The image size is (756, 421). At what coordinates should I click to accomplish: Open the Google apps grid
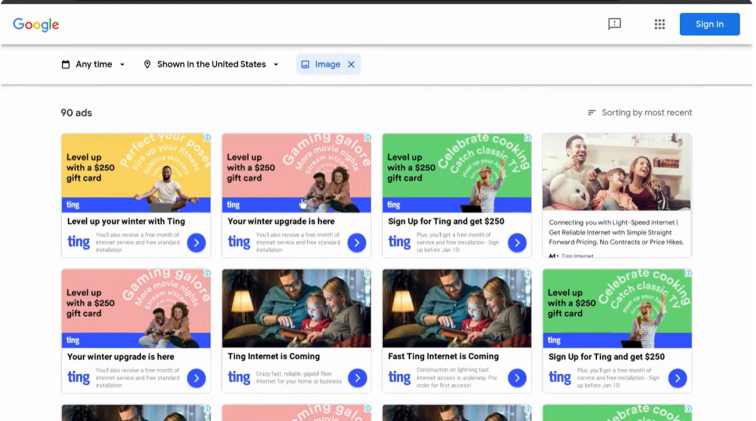pos(660,24)
